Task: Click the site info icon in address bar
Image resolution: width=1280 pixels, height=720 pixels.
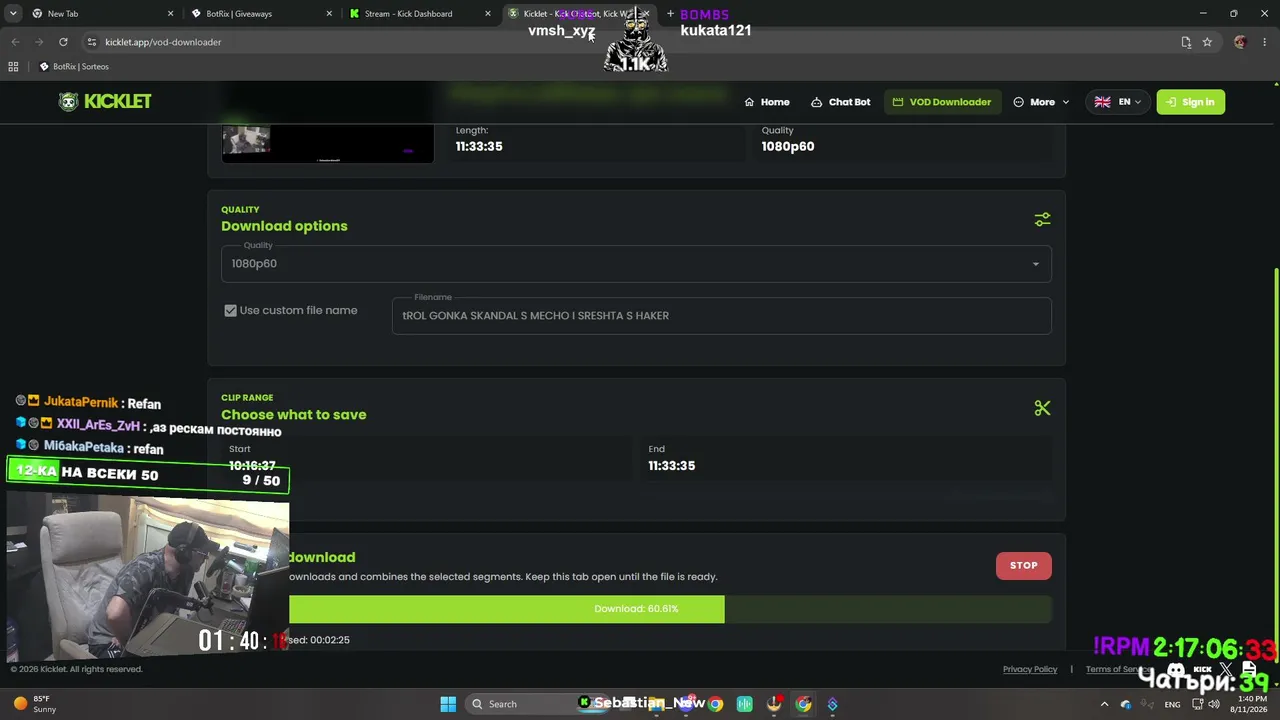Action: click(92, 42)
